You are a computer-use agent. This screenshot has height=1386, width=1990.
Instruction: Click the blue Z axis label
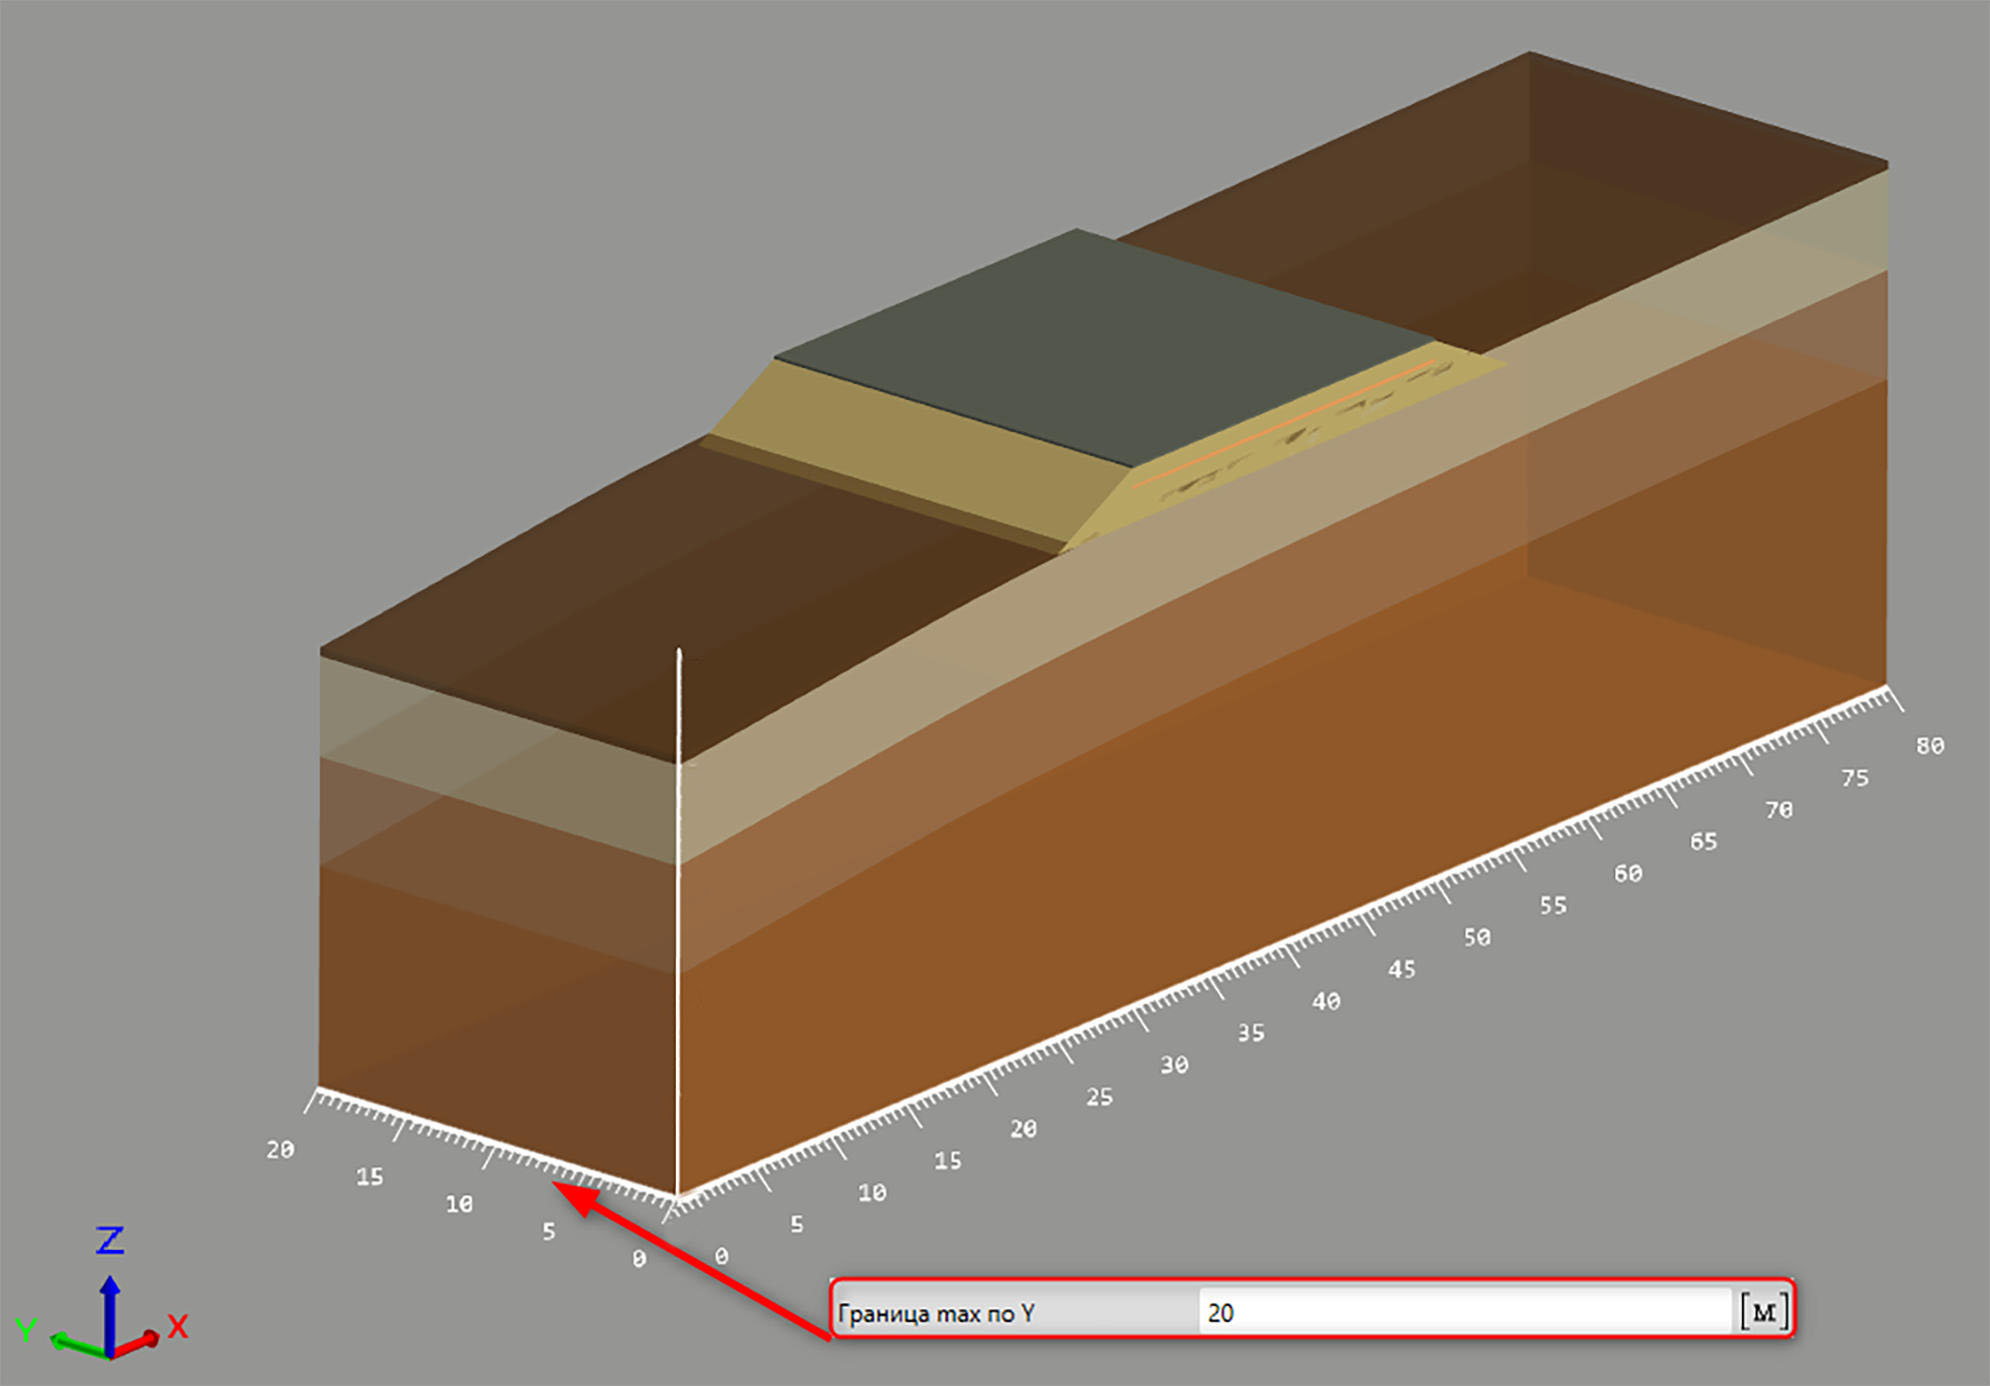click(x=110, y=1241)
